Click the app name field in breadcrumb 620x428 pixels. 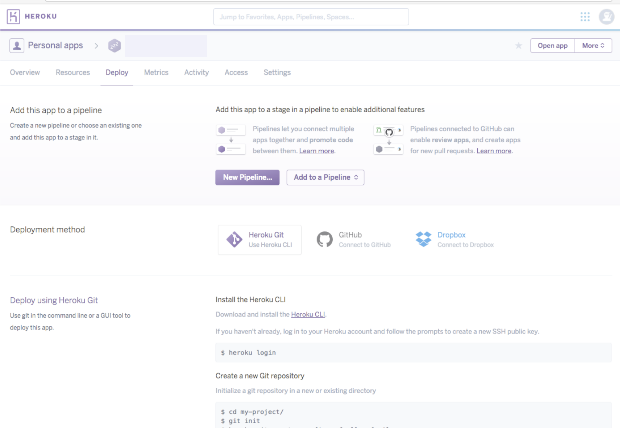pos(166,46)
